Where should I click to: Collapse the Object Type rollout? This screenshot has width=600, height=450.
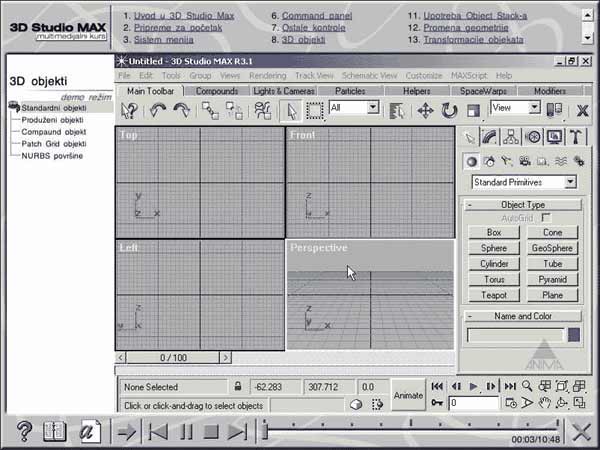pos(523,205)
